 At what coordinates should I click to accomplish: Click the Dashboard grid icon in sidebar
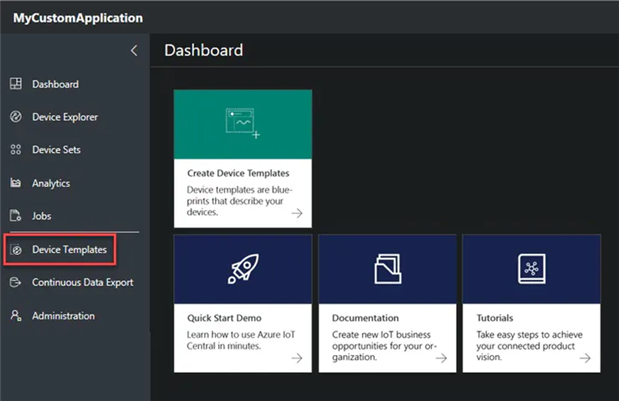(16, 84)
